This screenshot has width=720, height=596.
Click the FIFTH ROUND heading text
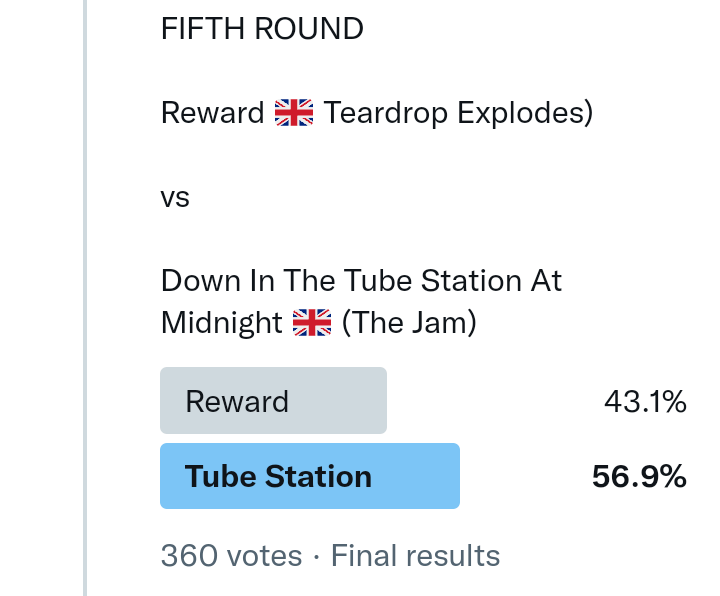pos(262,29)
